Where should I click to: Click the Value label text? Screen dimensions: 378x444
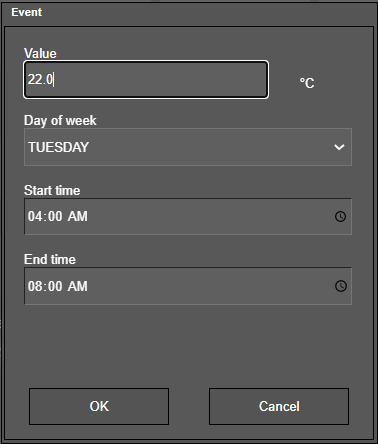(40, 53)
